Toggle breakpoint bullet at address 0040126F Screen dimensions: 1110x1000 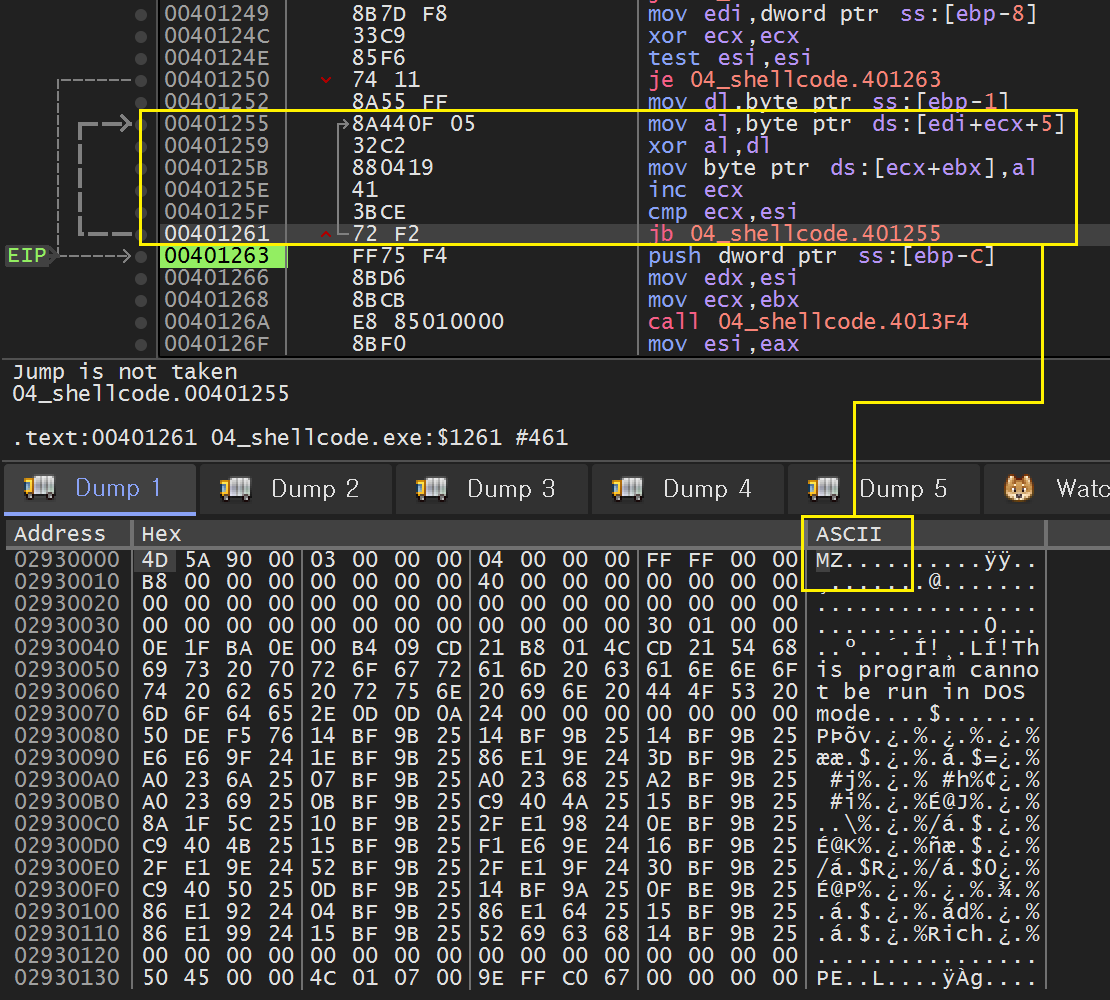[x=141, y=344]
